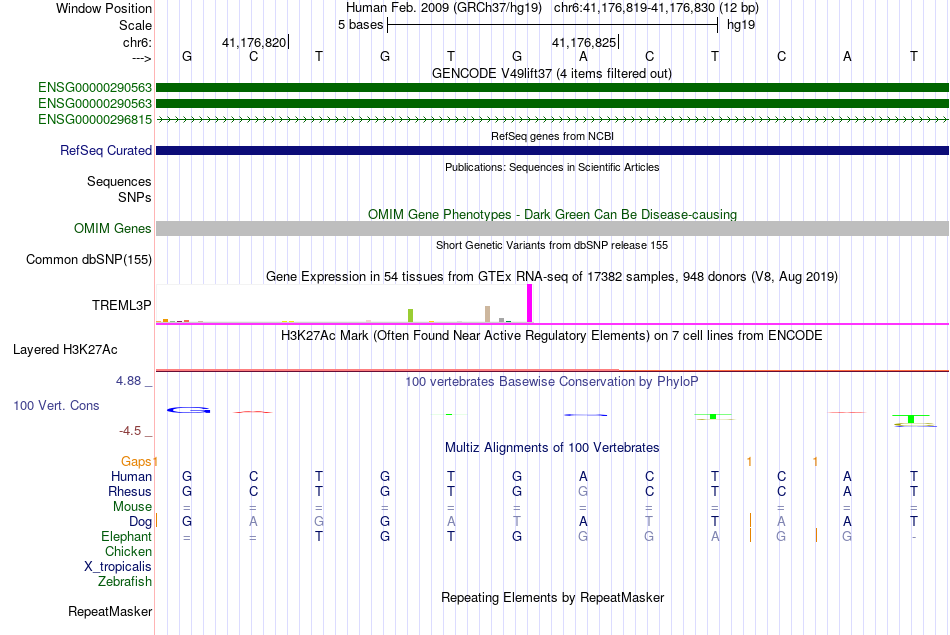Click the GTEx Gene Expression track title
950x635 pixels.
pos(551,277)
